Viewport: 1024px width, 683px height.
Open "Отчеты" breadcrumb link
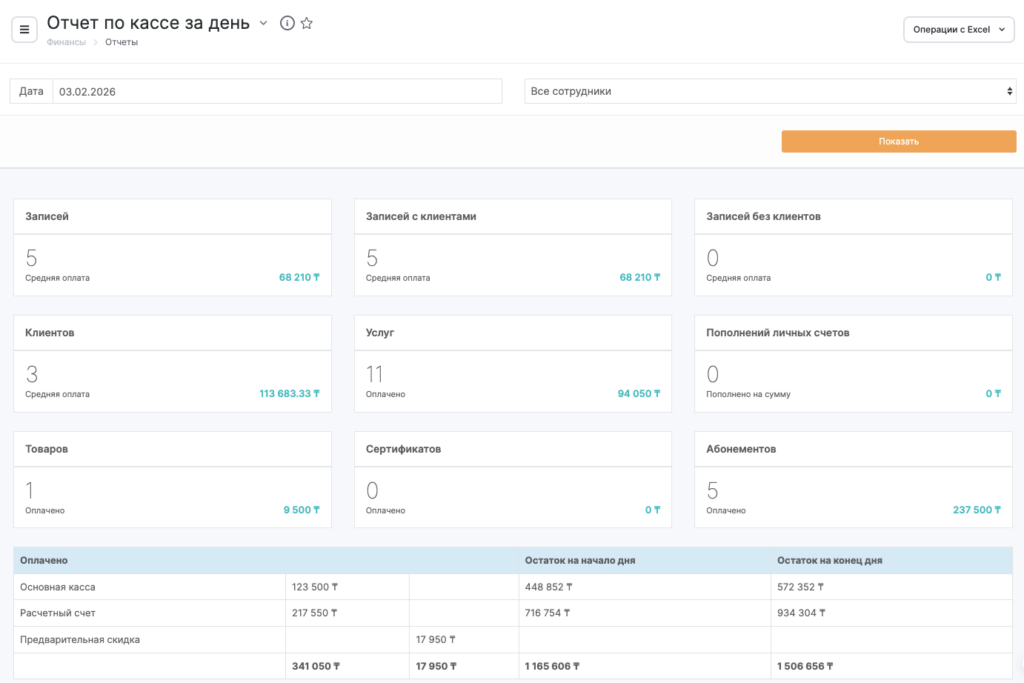pos(121,43)
